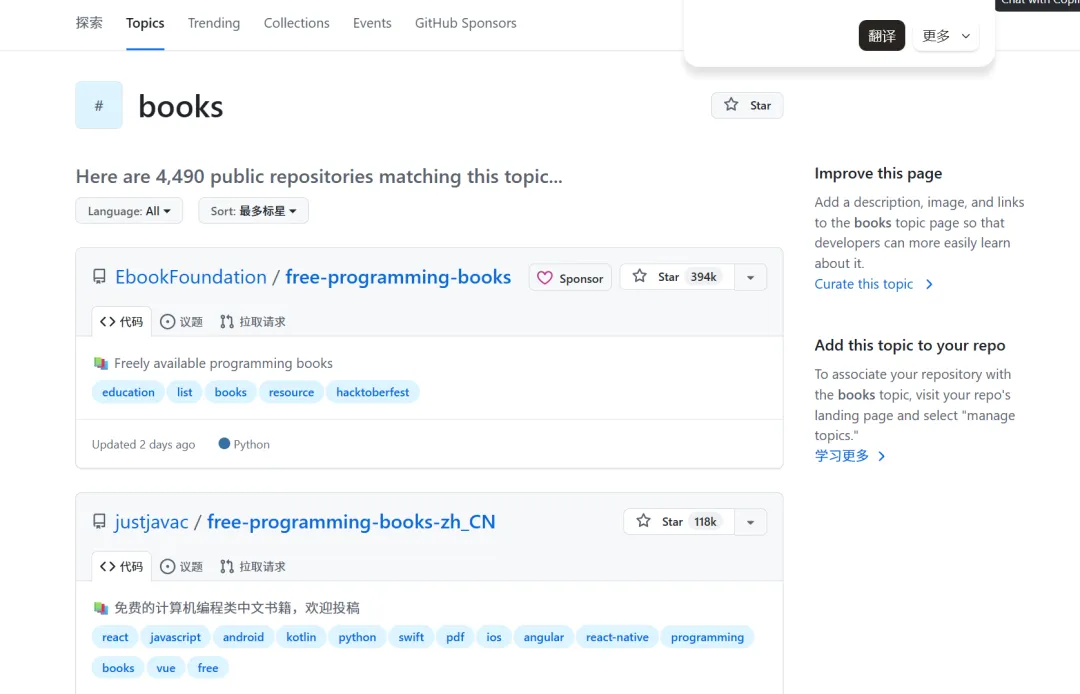
Task: Click the programming topic tag
Action: click(707, 637)
